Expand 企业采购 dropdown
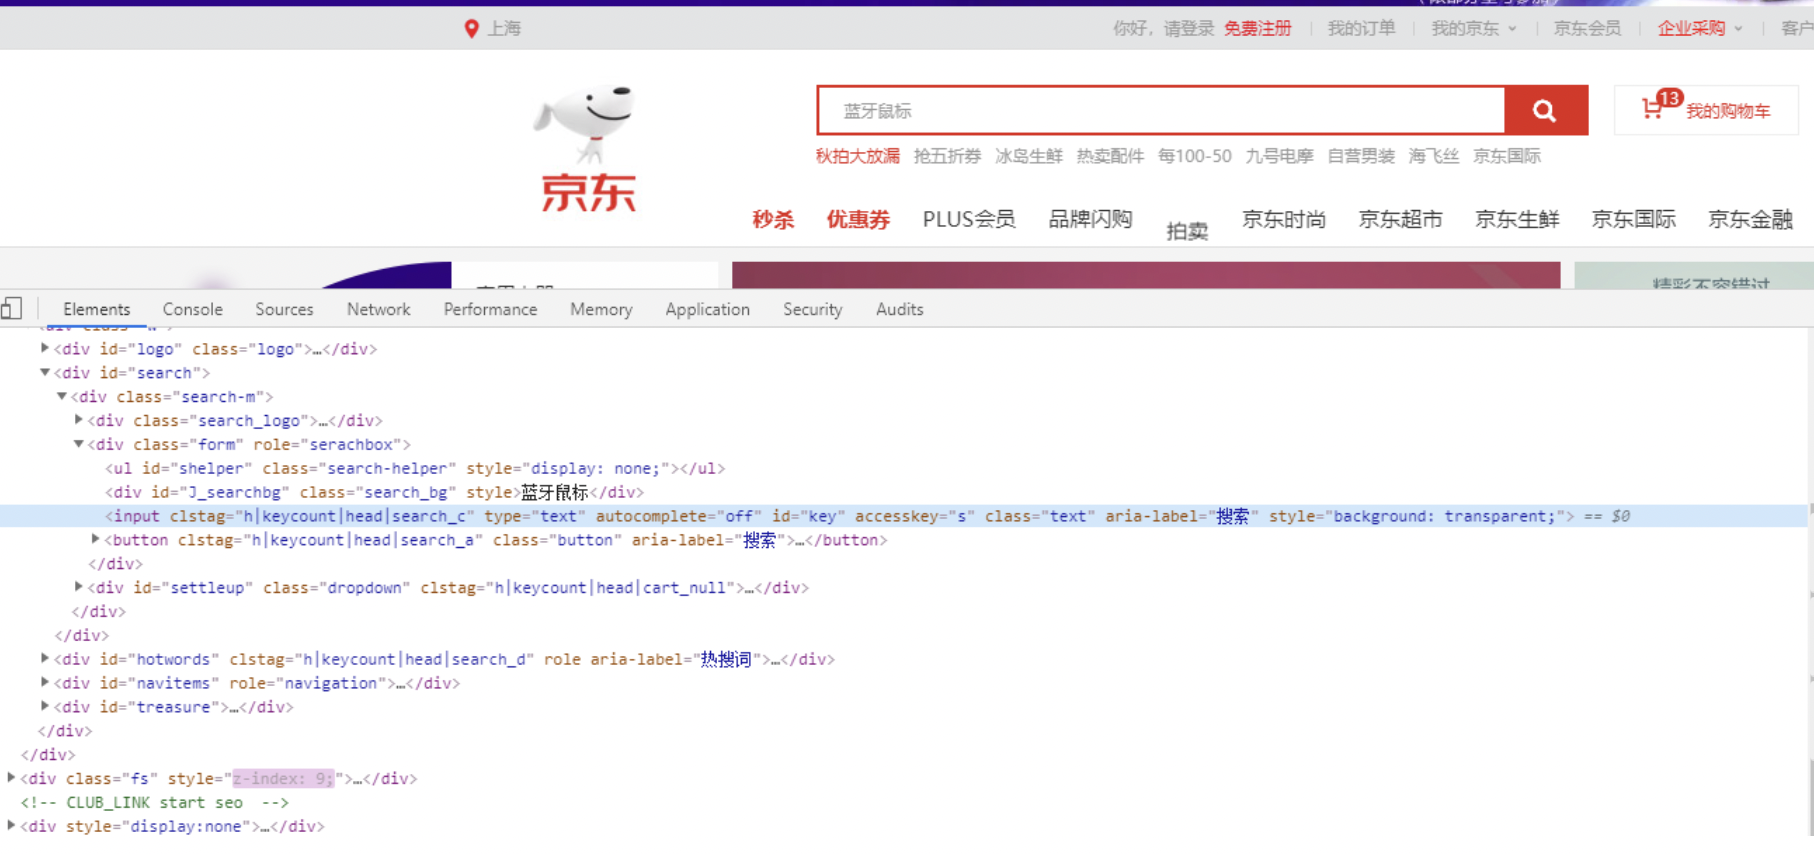Image resolution: width=1814 pixels, height=854 pixels. point(1700,29)
